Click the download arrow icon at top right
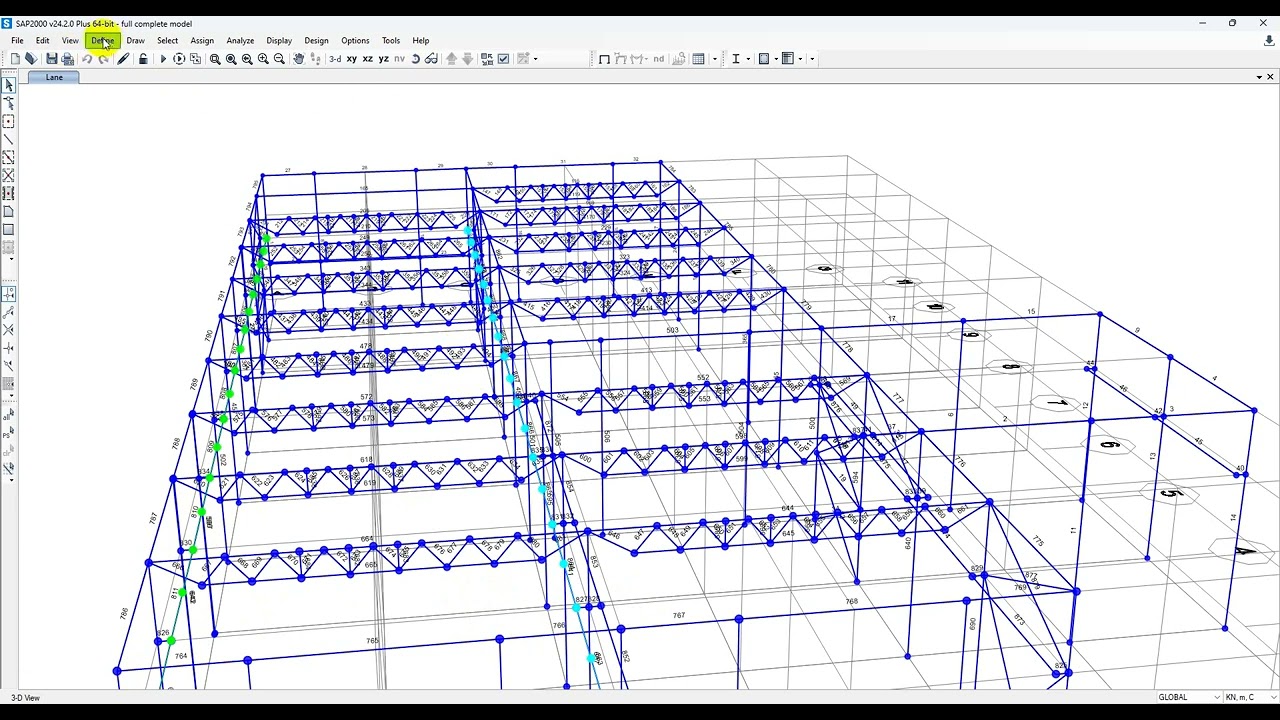 click(1269, 41)
